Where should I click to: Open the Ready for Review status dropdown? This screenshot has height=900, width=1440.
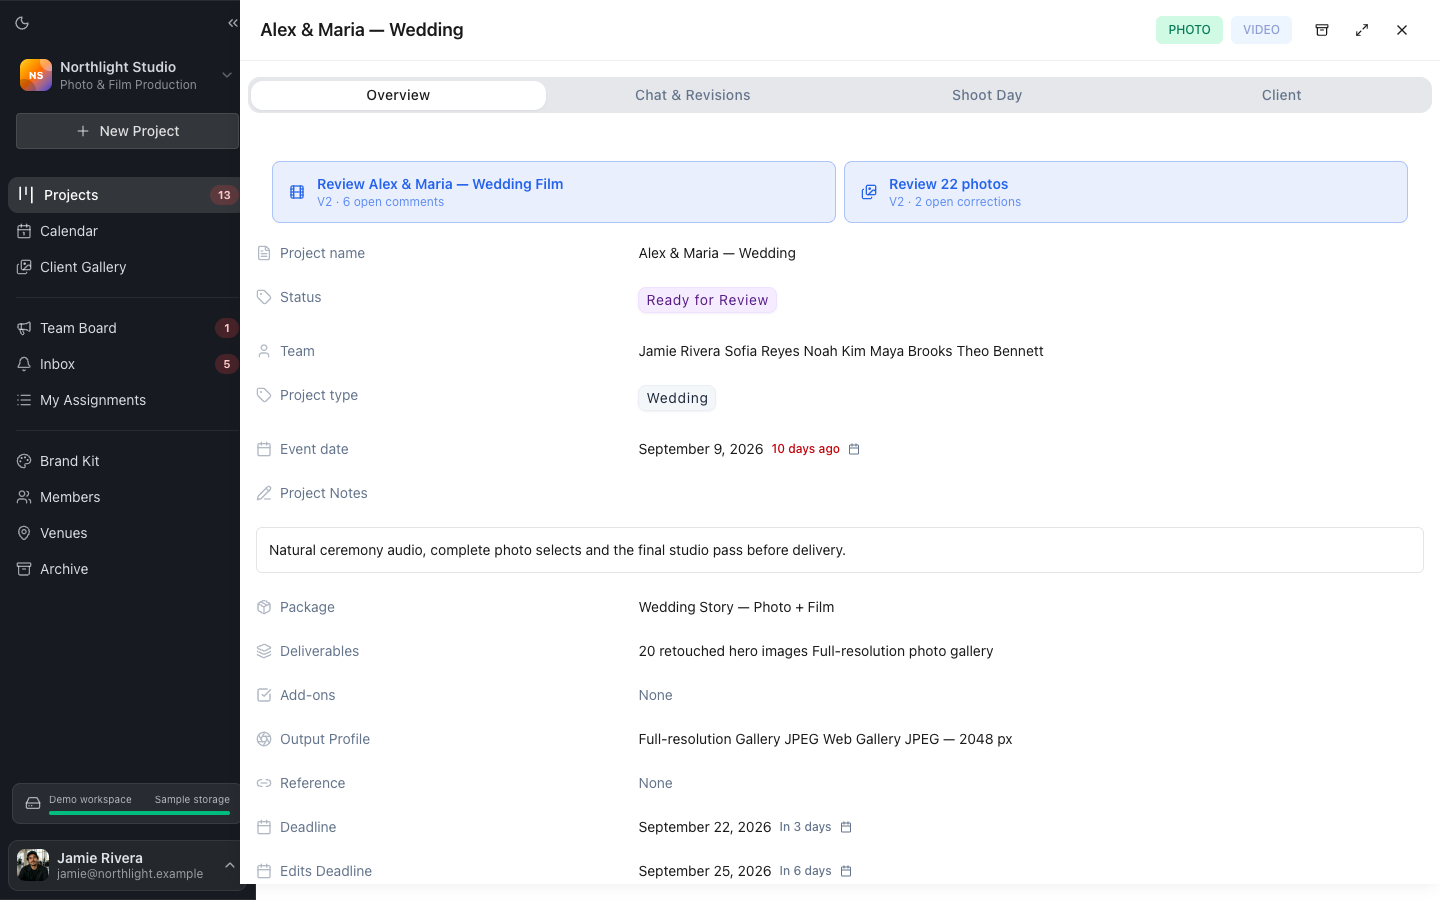[707, 300]
